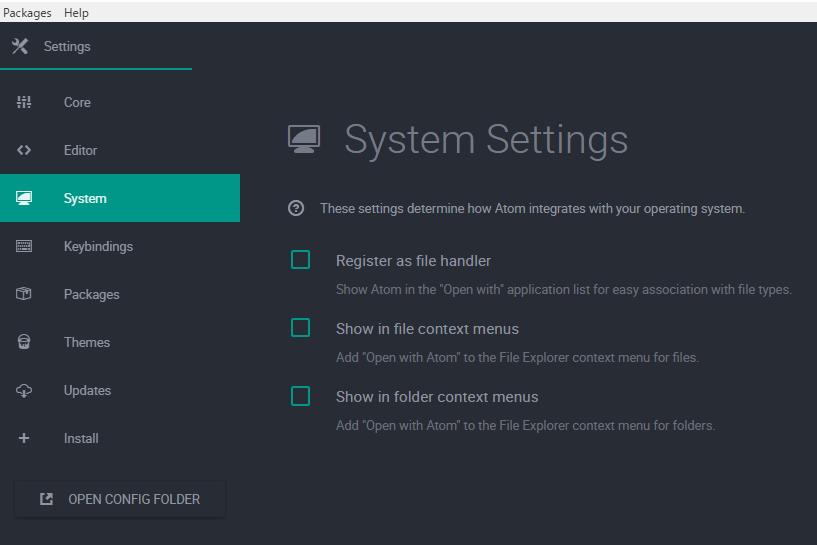
Task: Toggle Show in file context menus checkbox
Action: (x=300, y=328)
